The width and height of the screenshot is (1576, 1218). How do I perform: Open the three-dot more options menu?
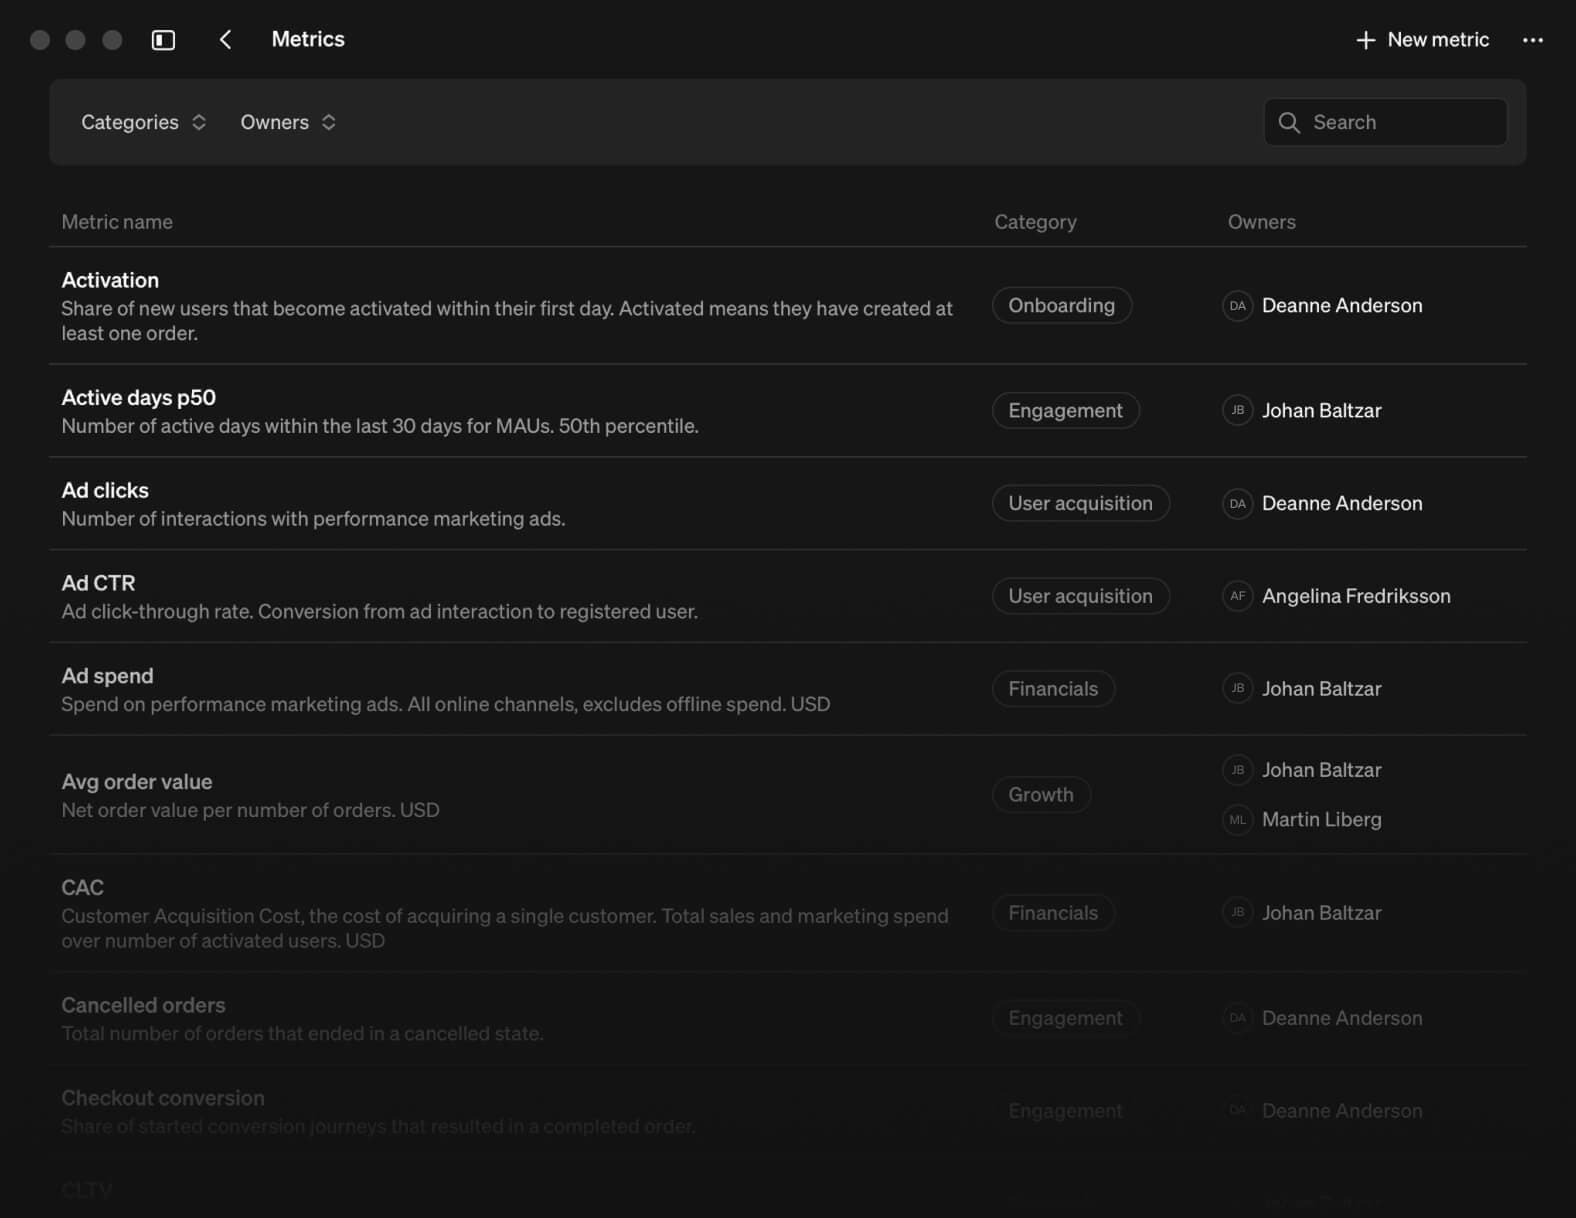[1532, 40]
